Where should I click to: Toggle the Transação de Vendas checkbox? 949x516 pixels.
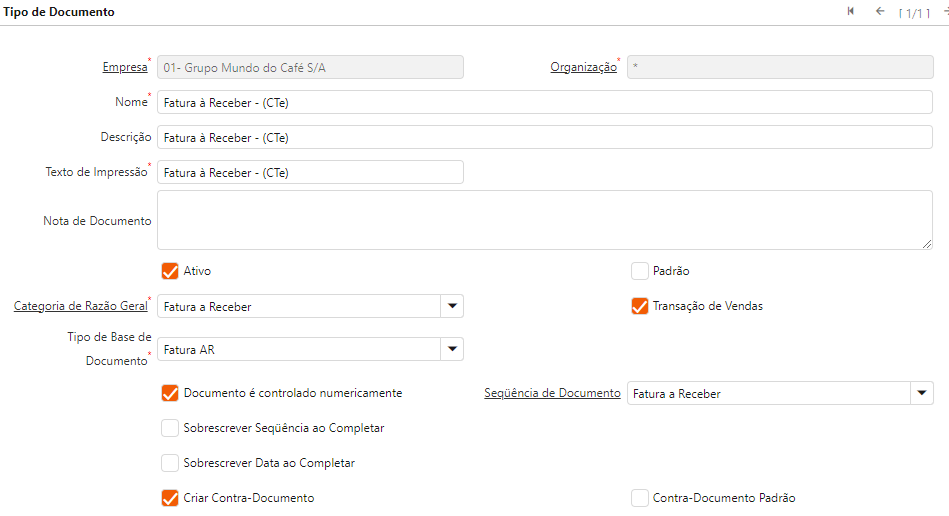[x=640, y=306]
